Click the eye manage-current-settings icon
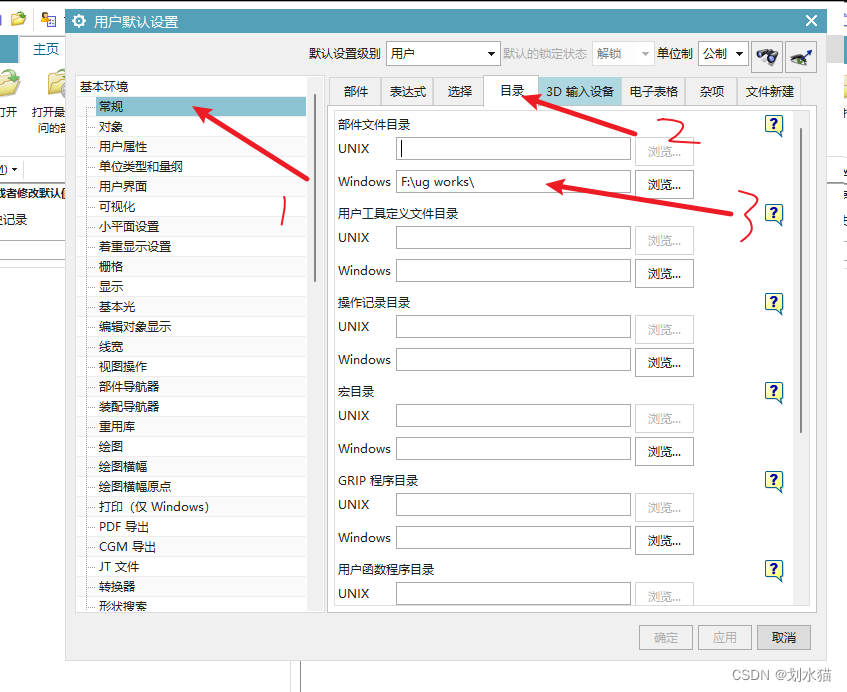The width and height of the screenshot is (847, 692). coord(801,57)
